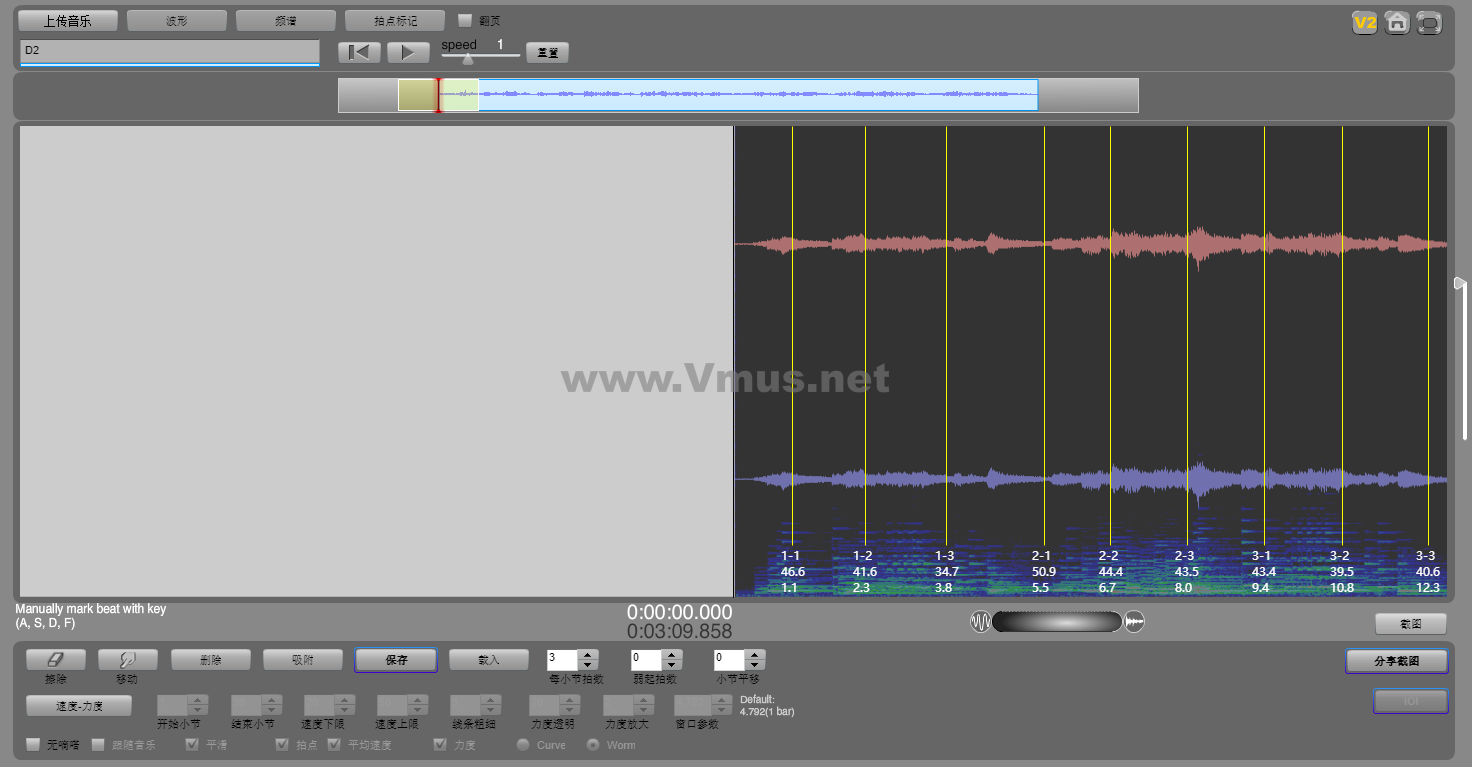
Task: Enable the 翻页 page-flip checkbox
Action: tap(465, 20)
